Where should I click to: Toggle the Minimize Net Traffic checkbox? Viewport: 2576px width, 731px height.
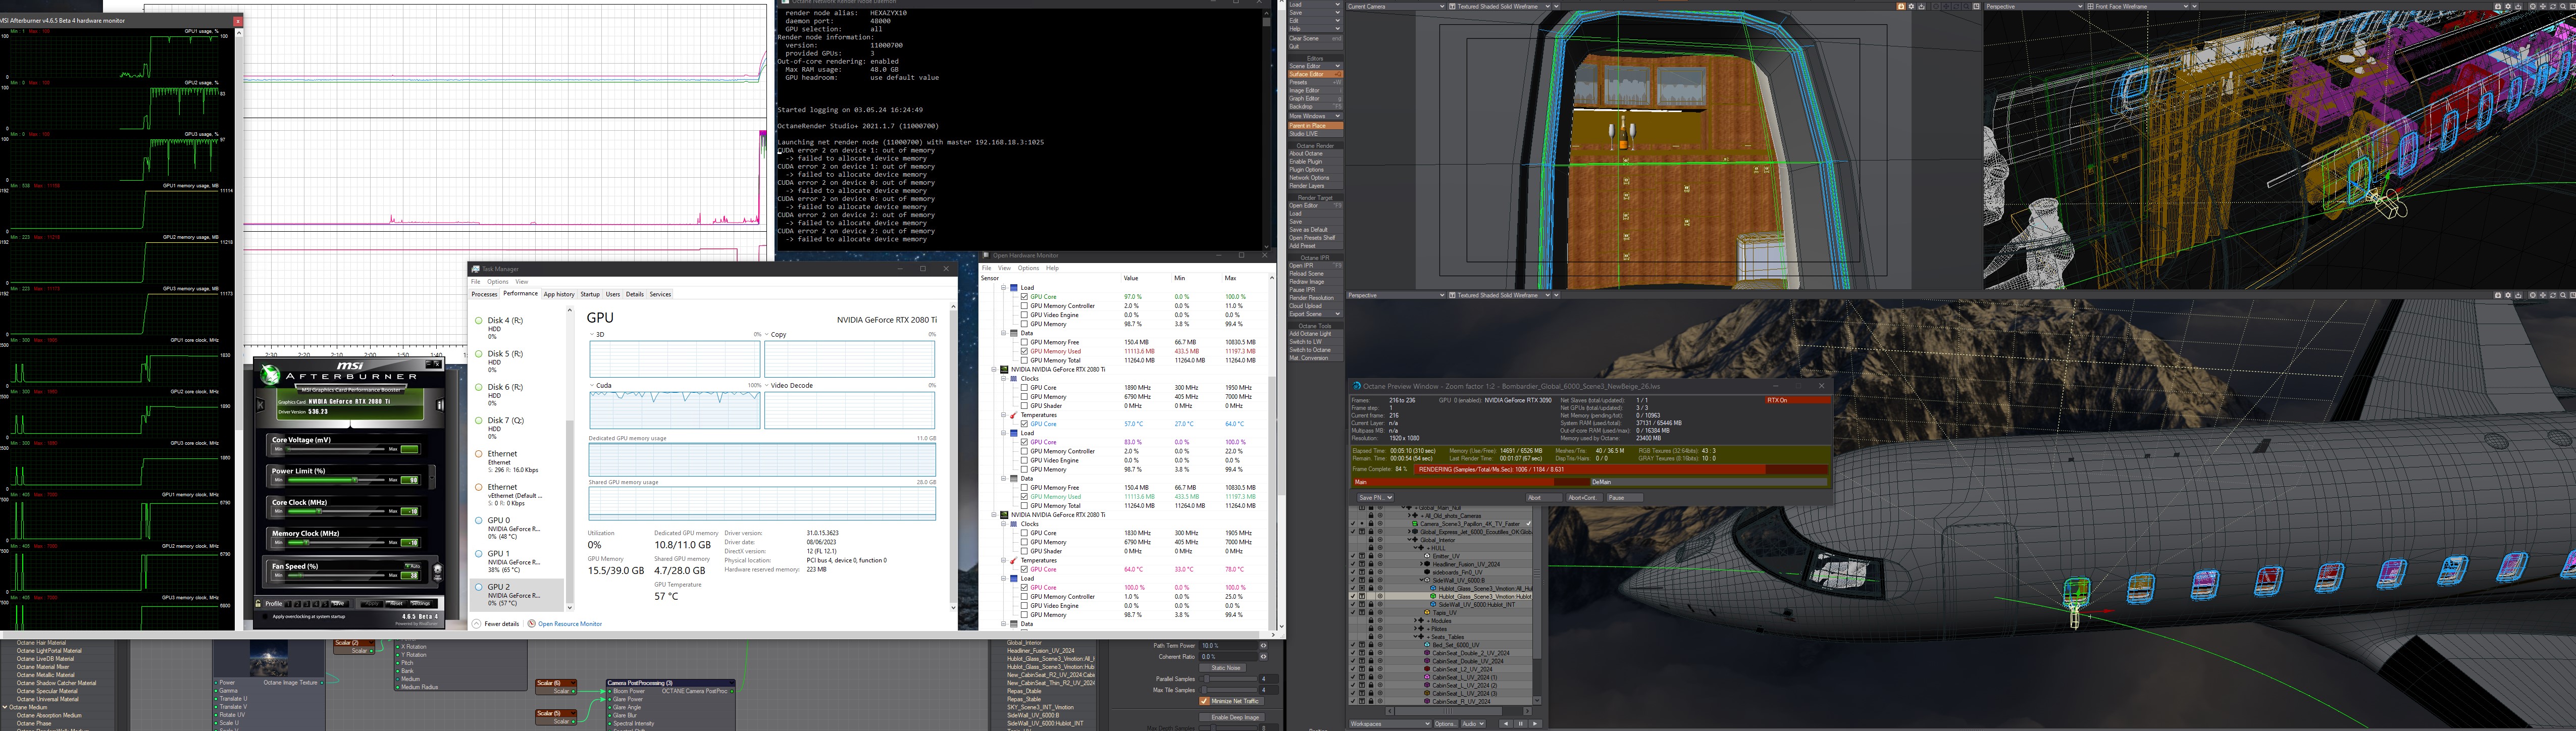click(x=1205, y=701)
